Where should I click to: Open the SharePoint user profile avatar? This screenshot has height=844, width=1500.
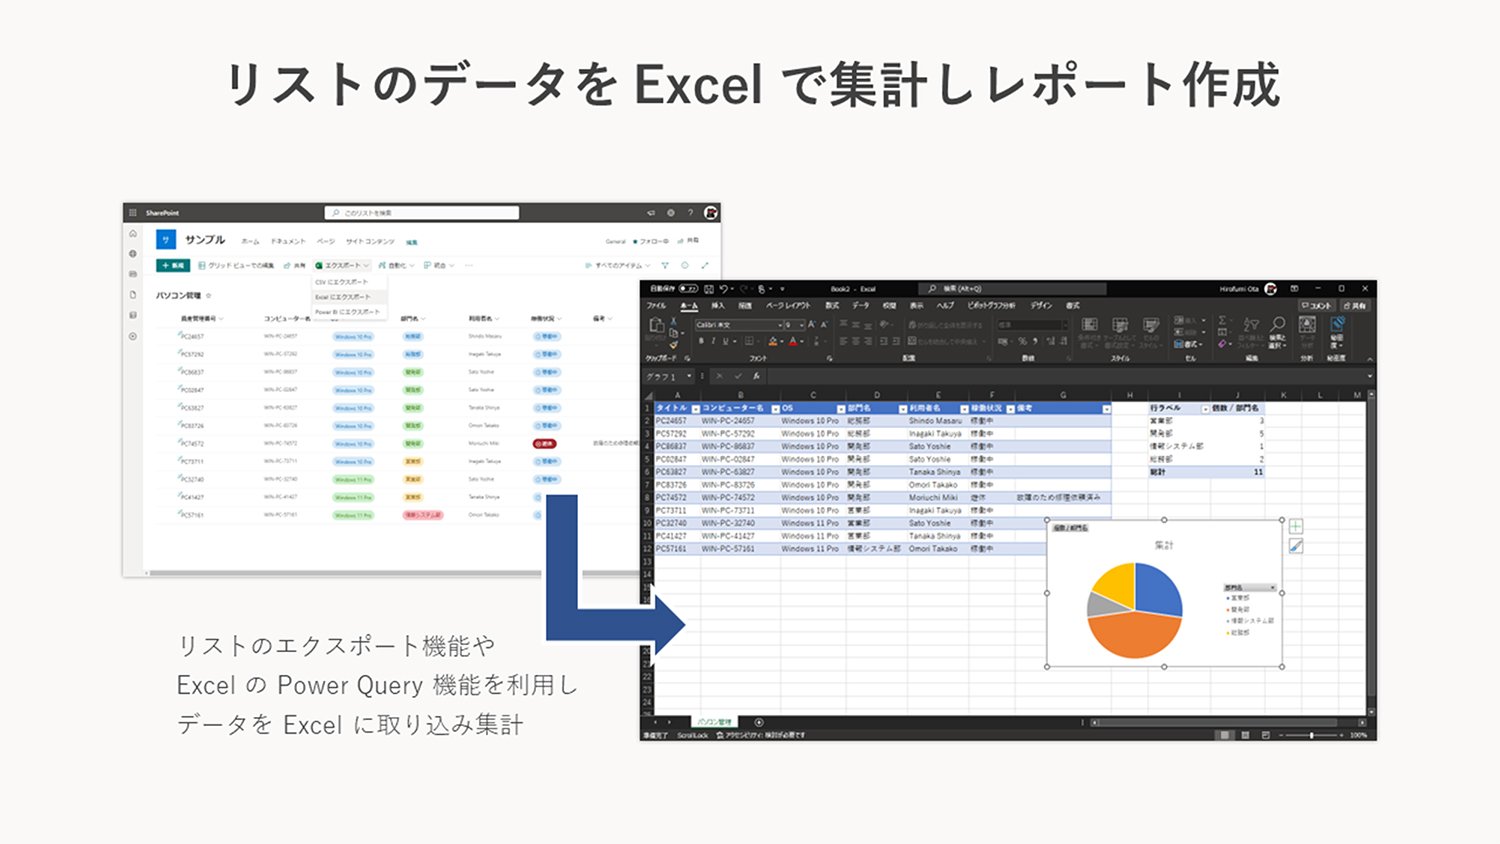[710, 213]
